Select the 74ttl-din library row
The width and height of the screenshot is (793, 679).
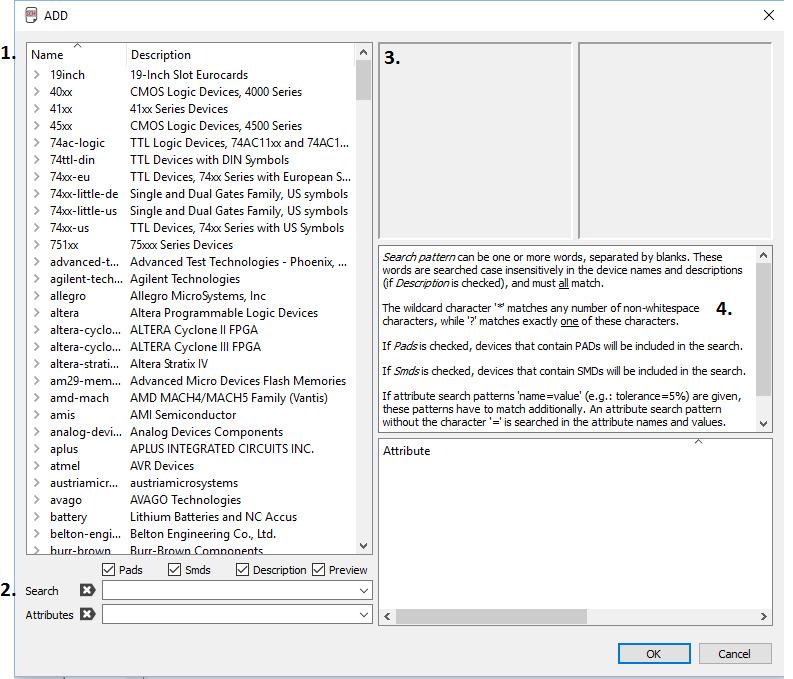(x=191, y=160)
